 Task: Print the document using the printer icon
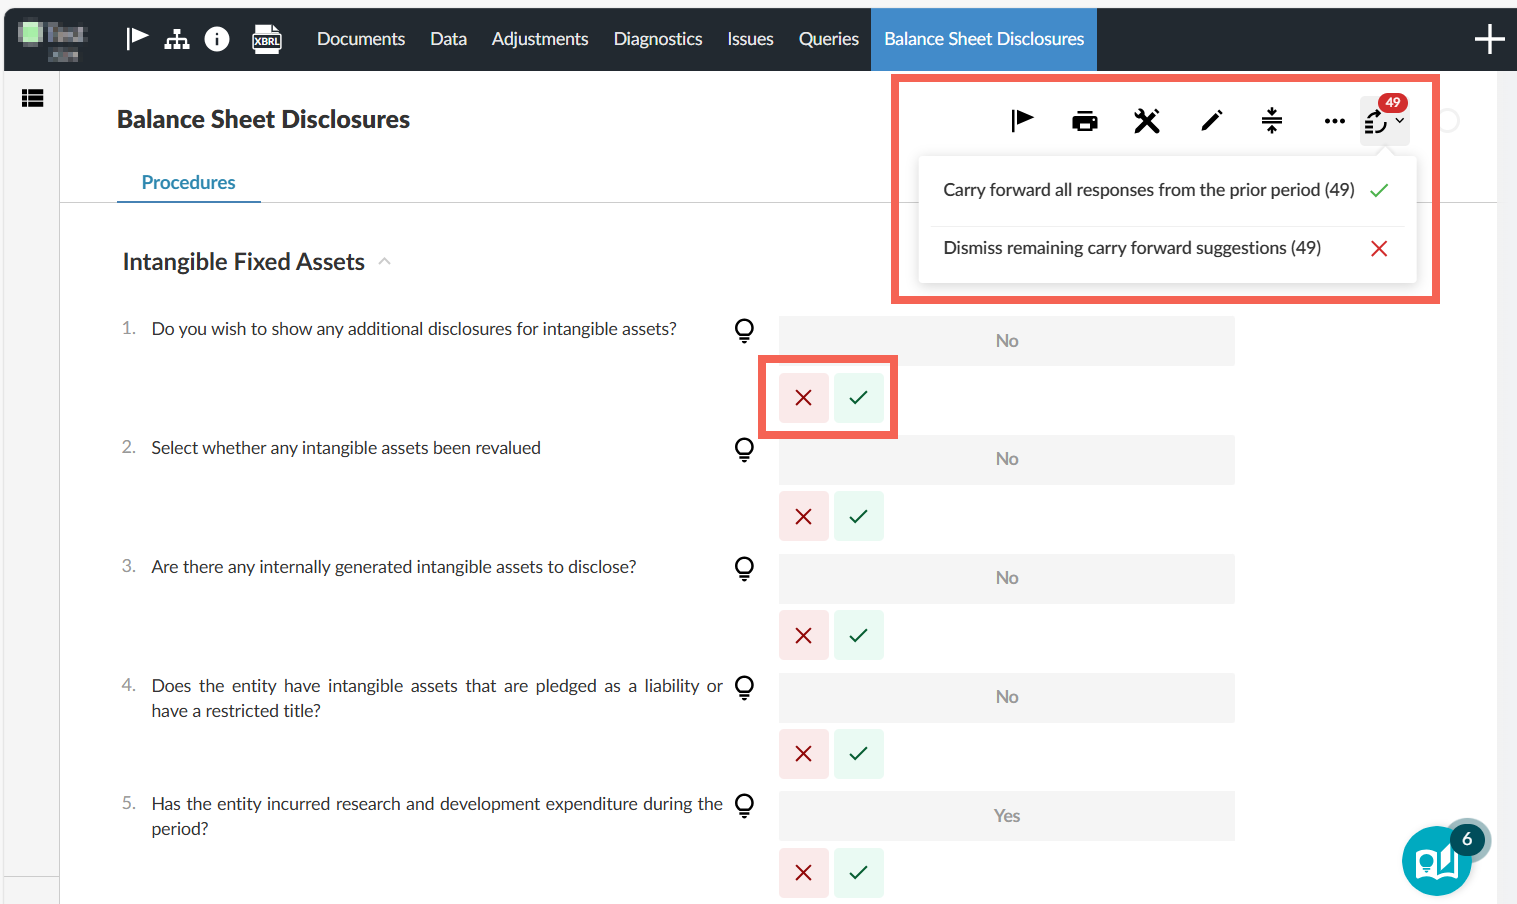pyautogui.click(x=1085, y=121)
